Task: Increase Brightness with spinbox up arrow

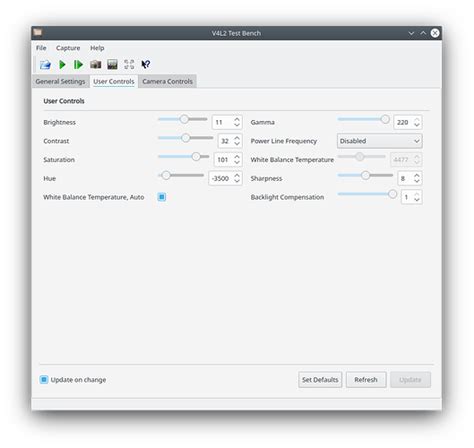Action: 237,119
